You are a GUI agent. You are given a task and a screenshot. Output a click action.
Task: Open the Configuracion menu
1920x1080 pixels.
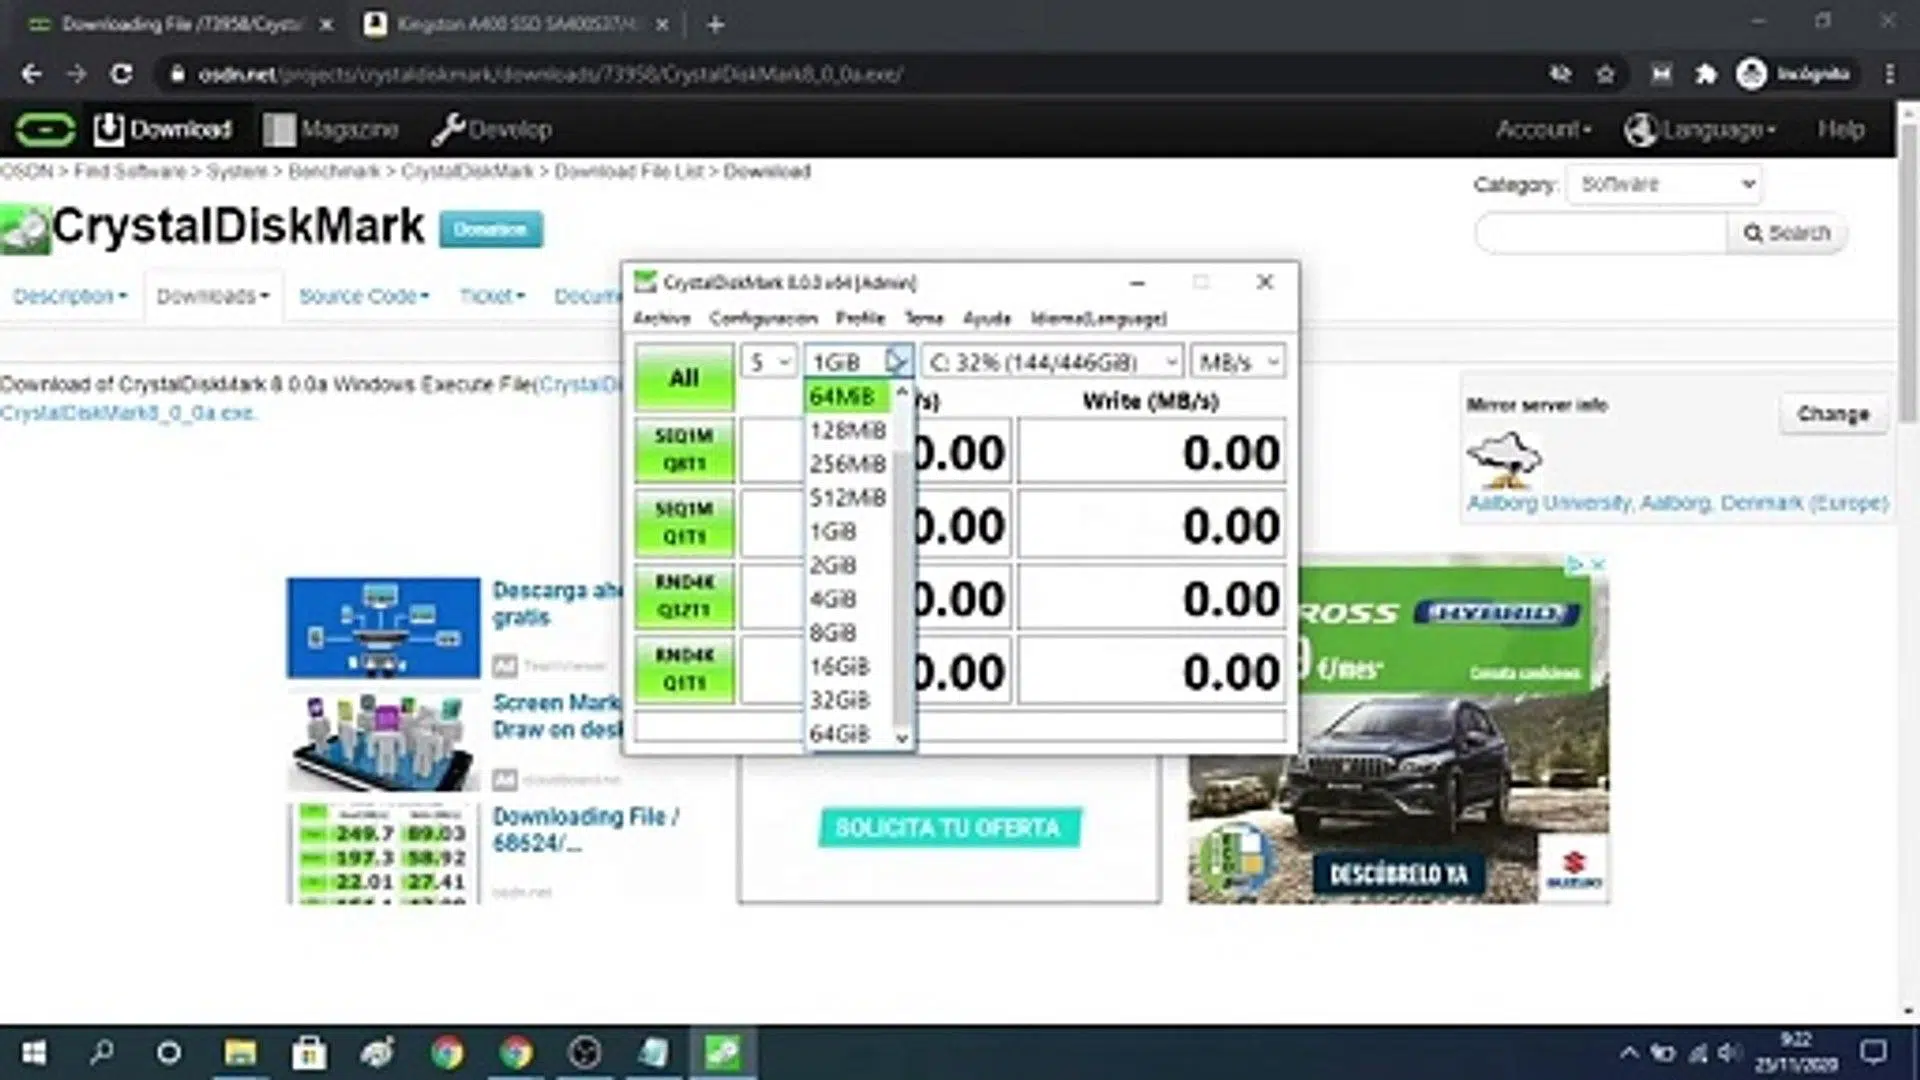point(763,318)
